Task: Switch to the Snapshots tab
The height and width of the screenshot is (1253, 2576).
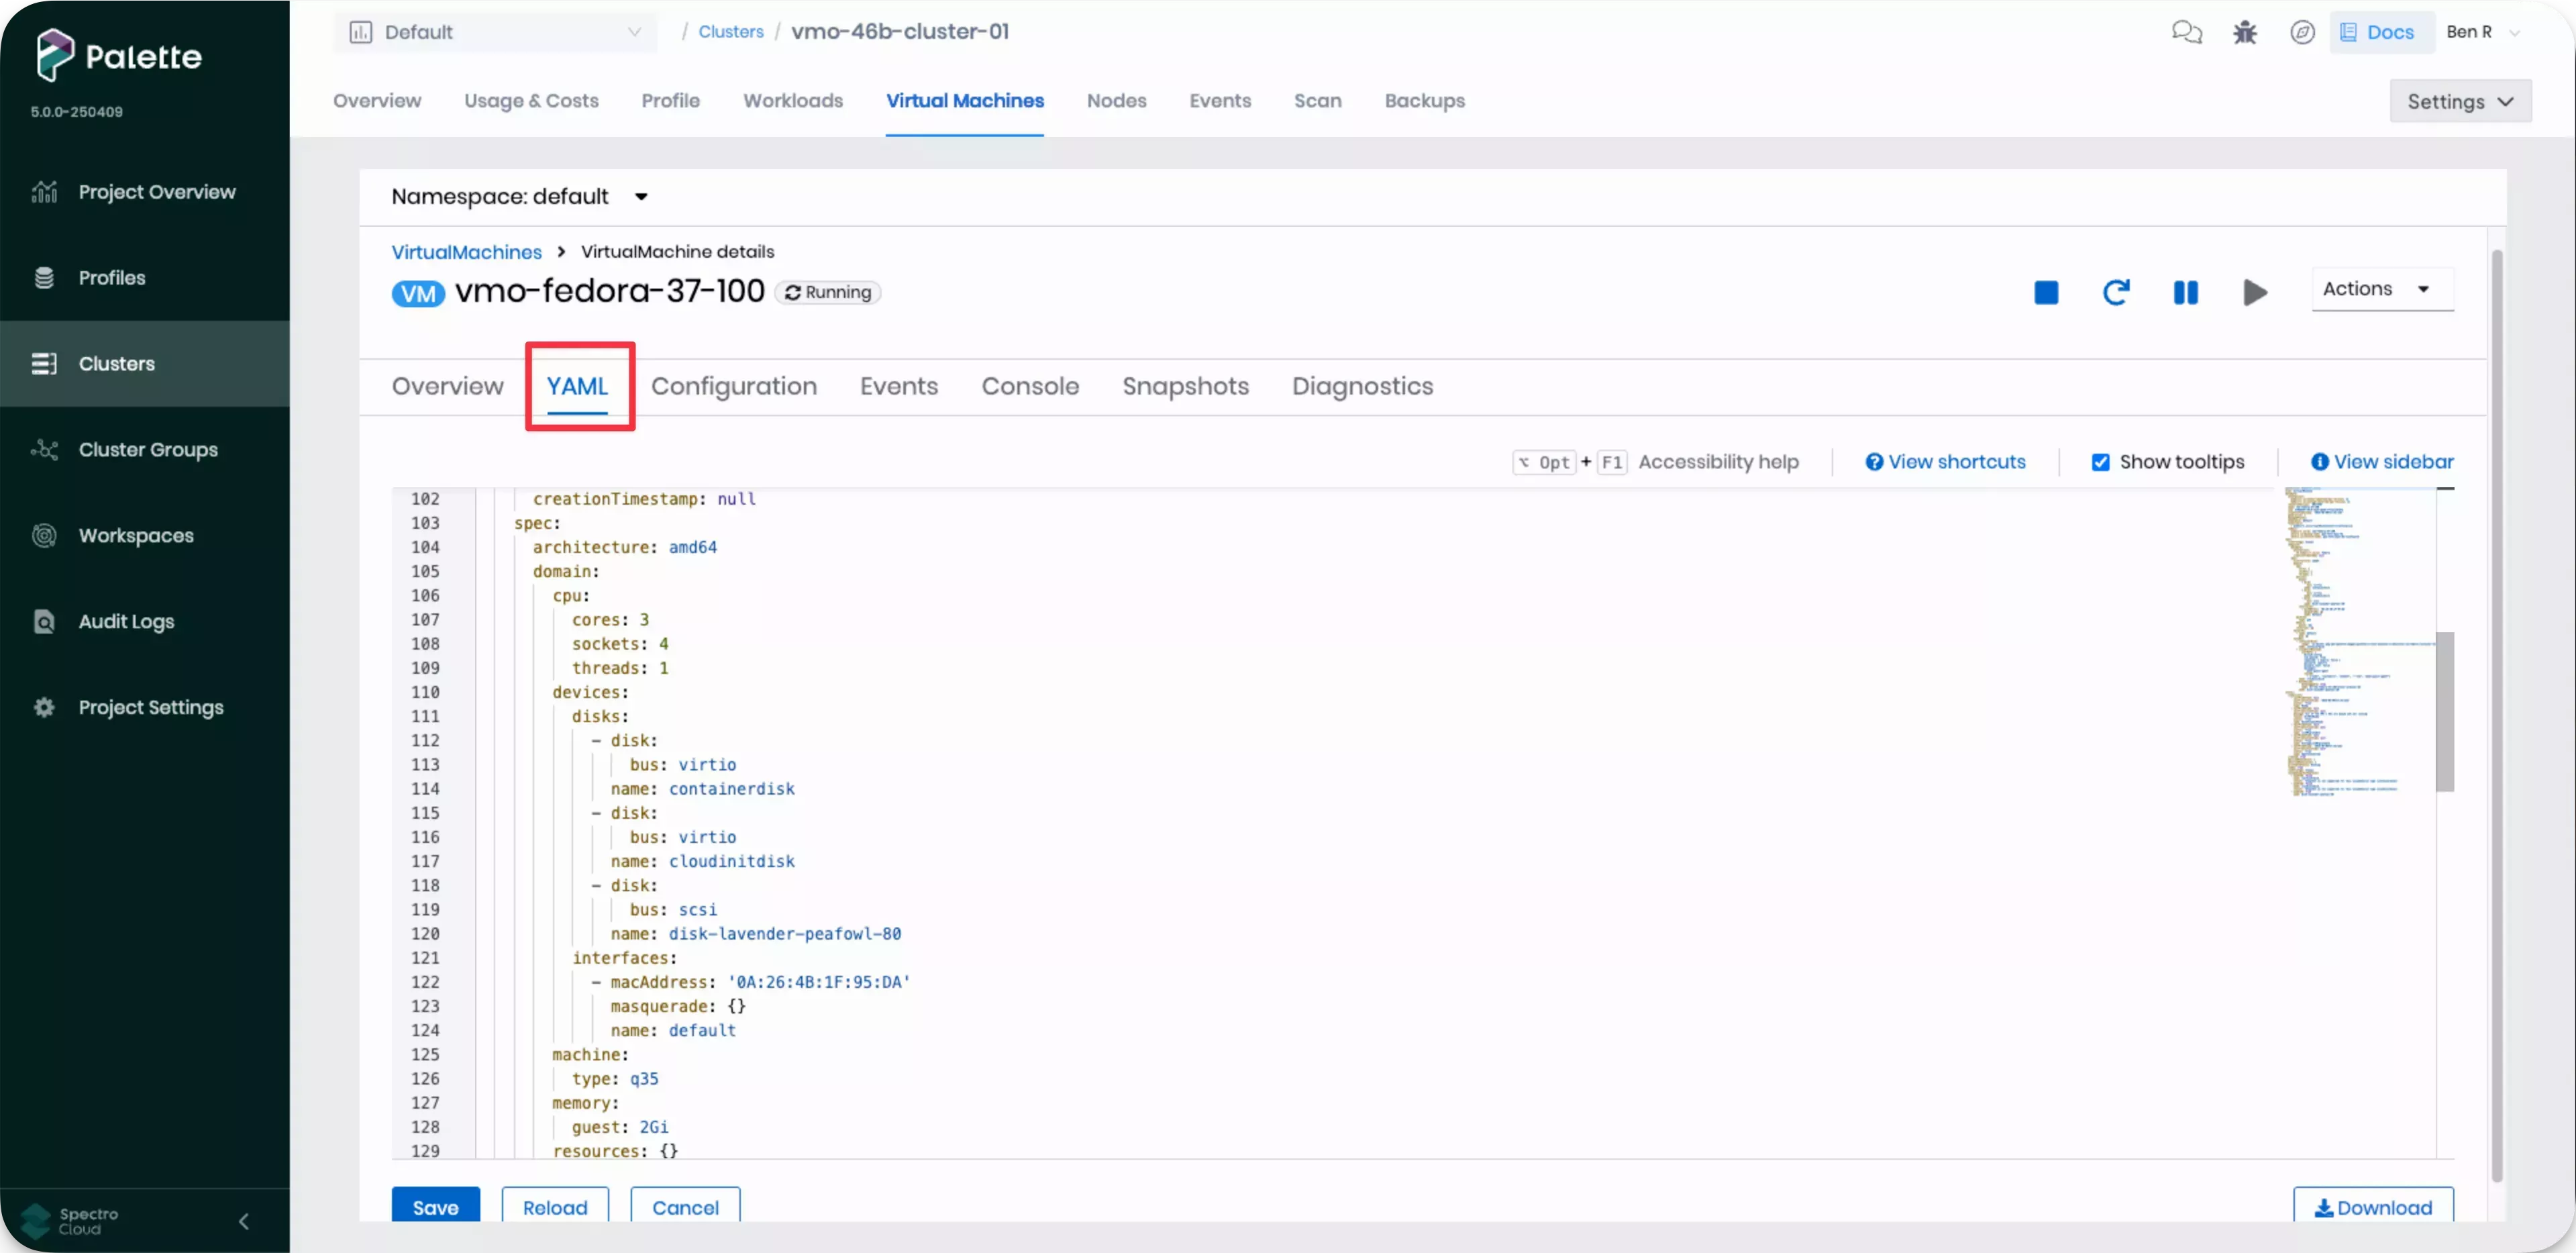Action: pos(1185,386)
